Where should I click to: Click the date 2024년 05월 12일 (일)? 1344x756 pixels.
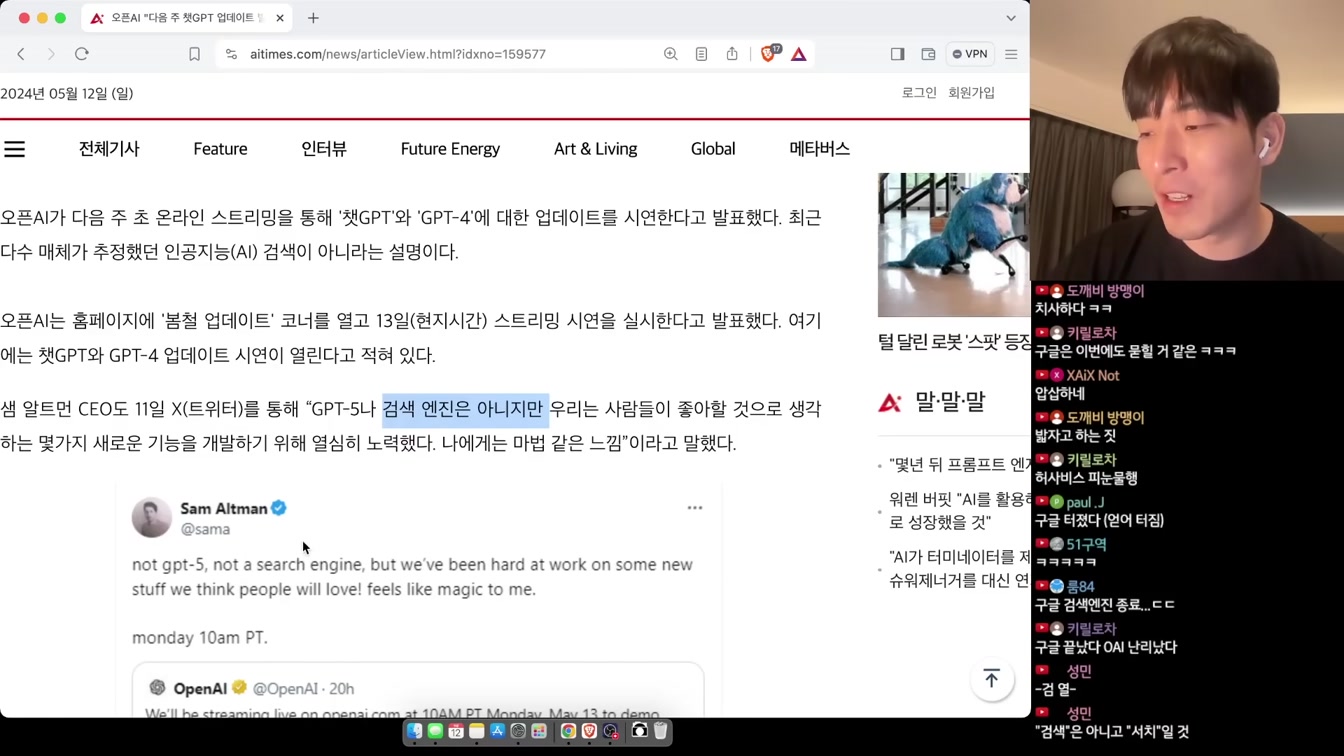coord(67,93)
